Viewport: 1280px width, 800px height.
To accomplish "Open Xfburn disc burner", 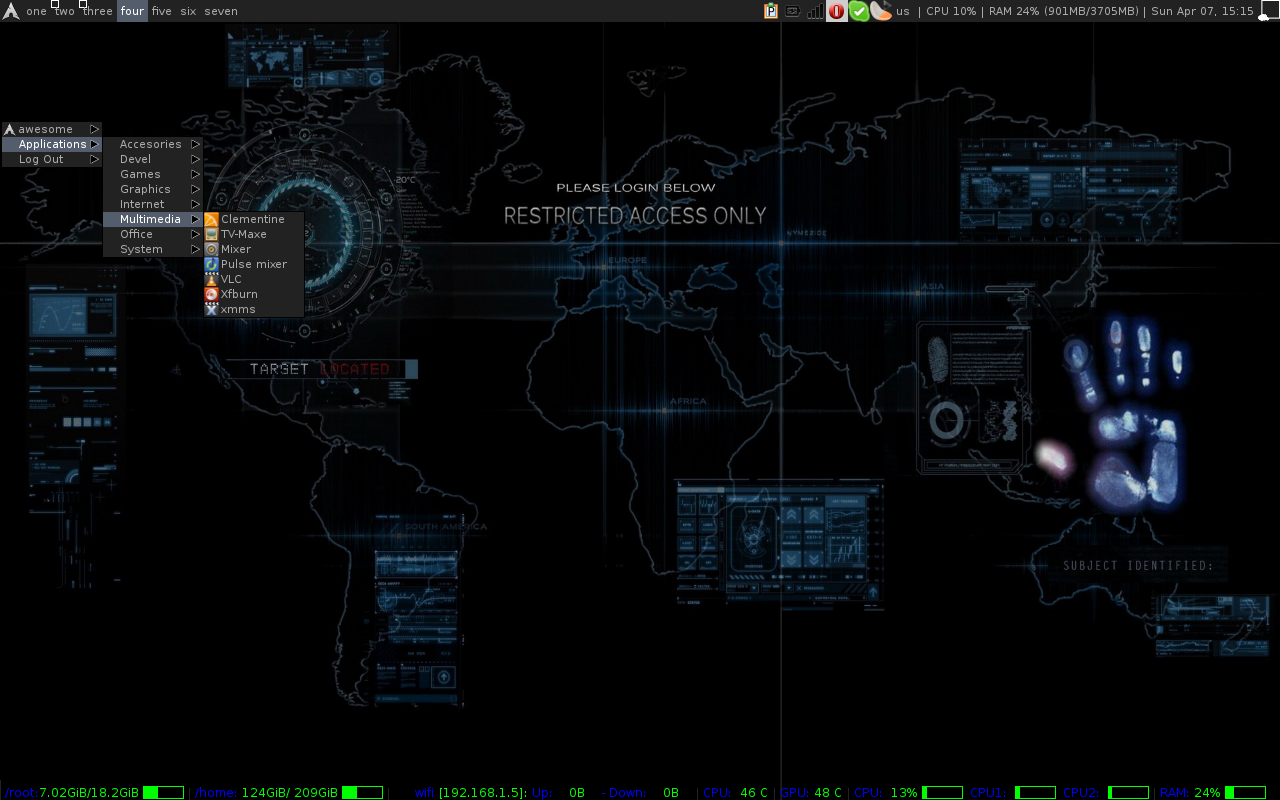I will [239, 294].
